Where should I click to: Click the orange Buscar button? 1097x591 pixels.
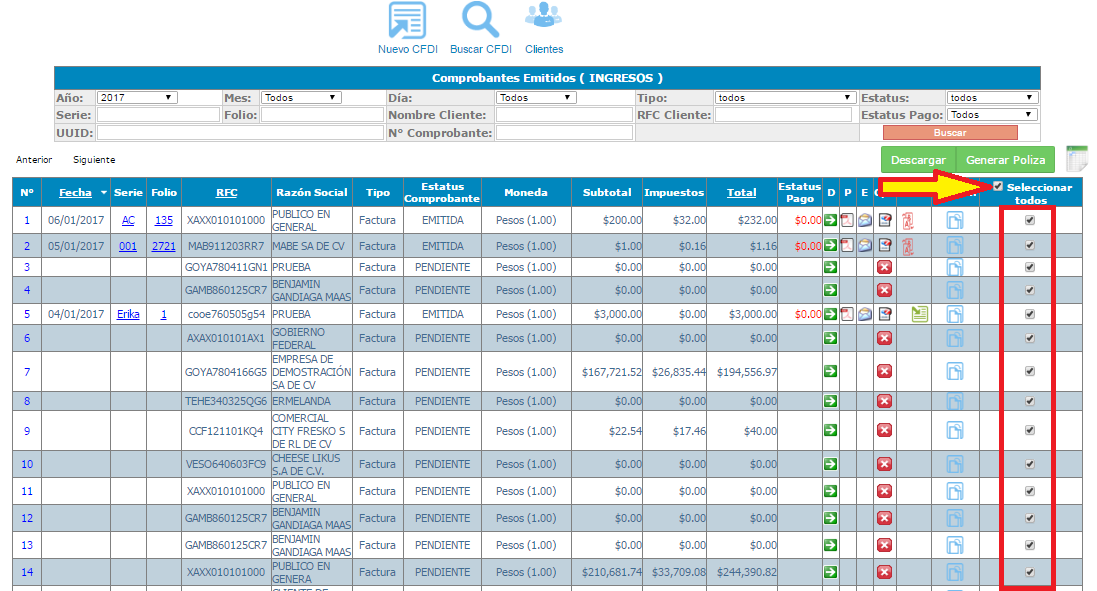(x=950, y=133)
